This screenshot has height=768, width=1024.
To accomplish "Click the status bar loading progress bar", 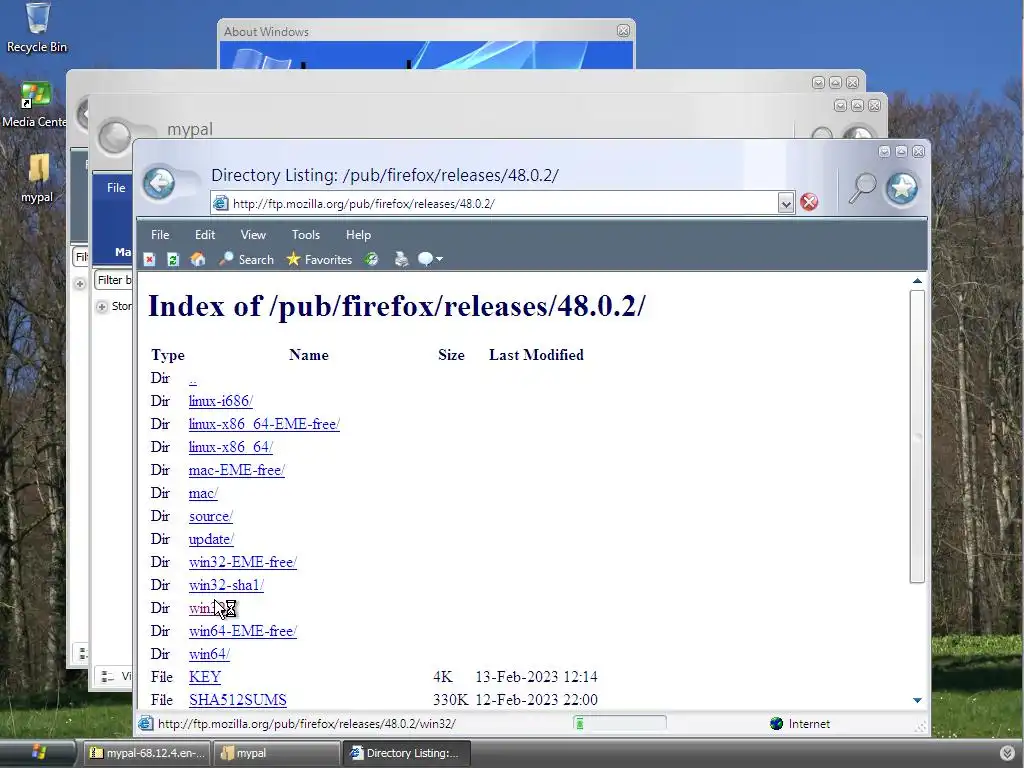I will [620, 723].
